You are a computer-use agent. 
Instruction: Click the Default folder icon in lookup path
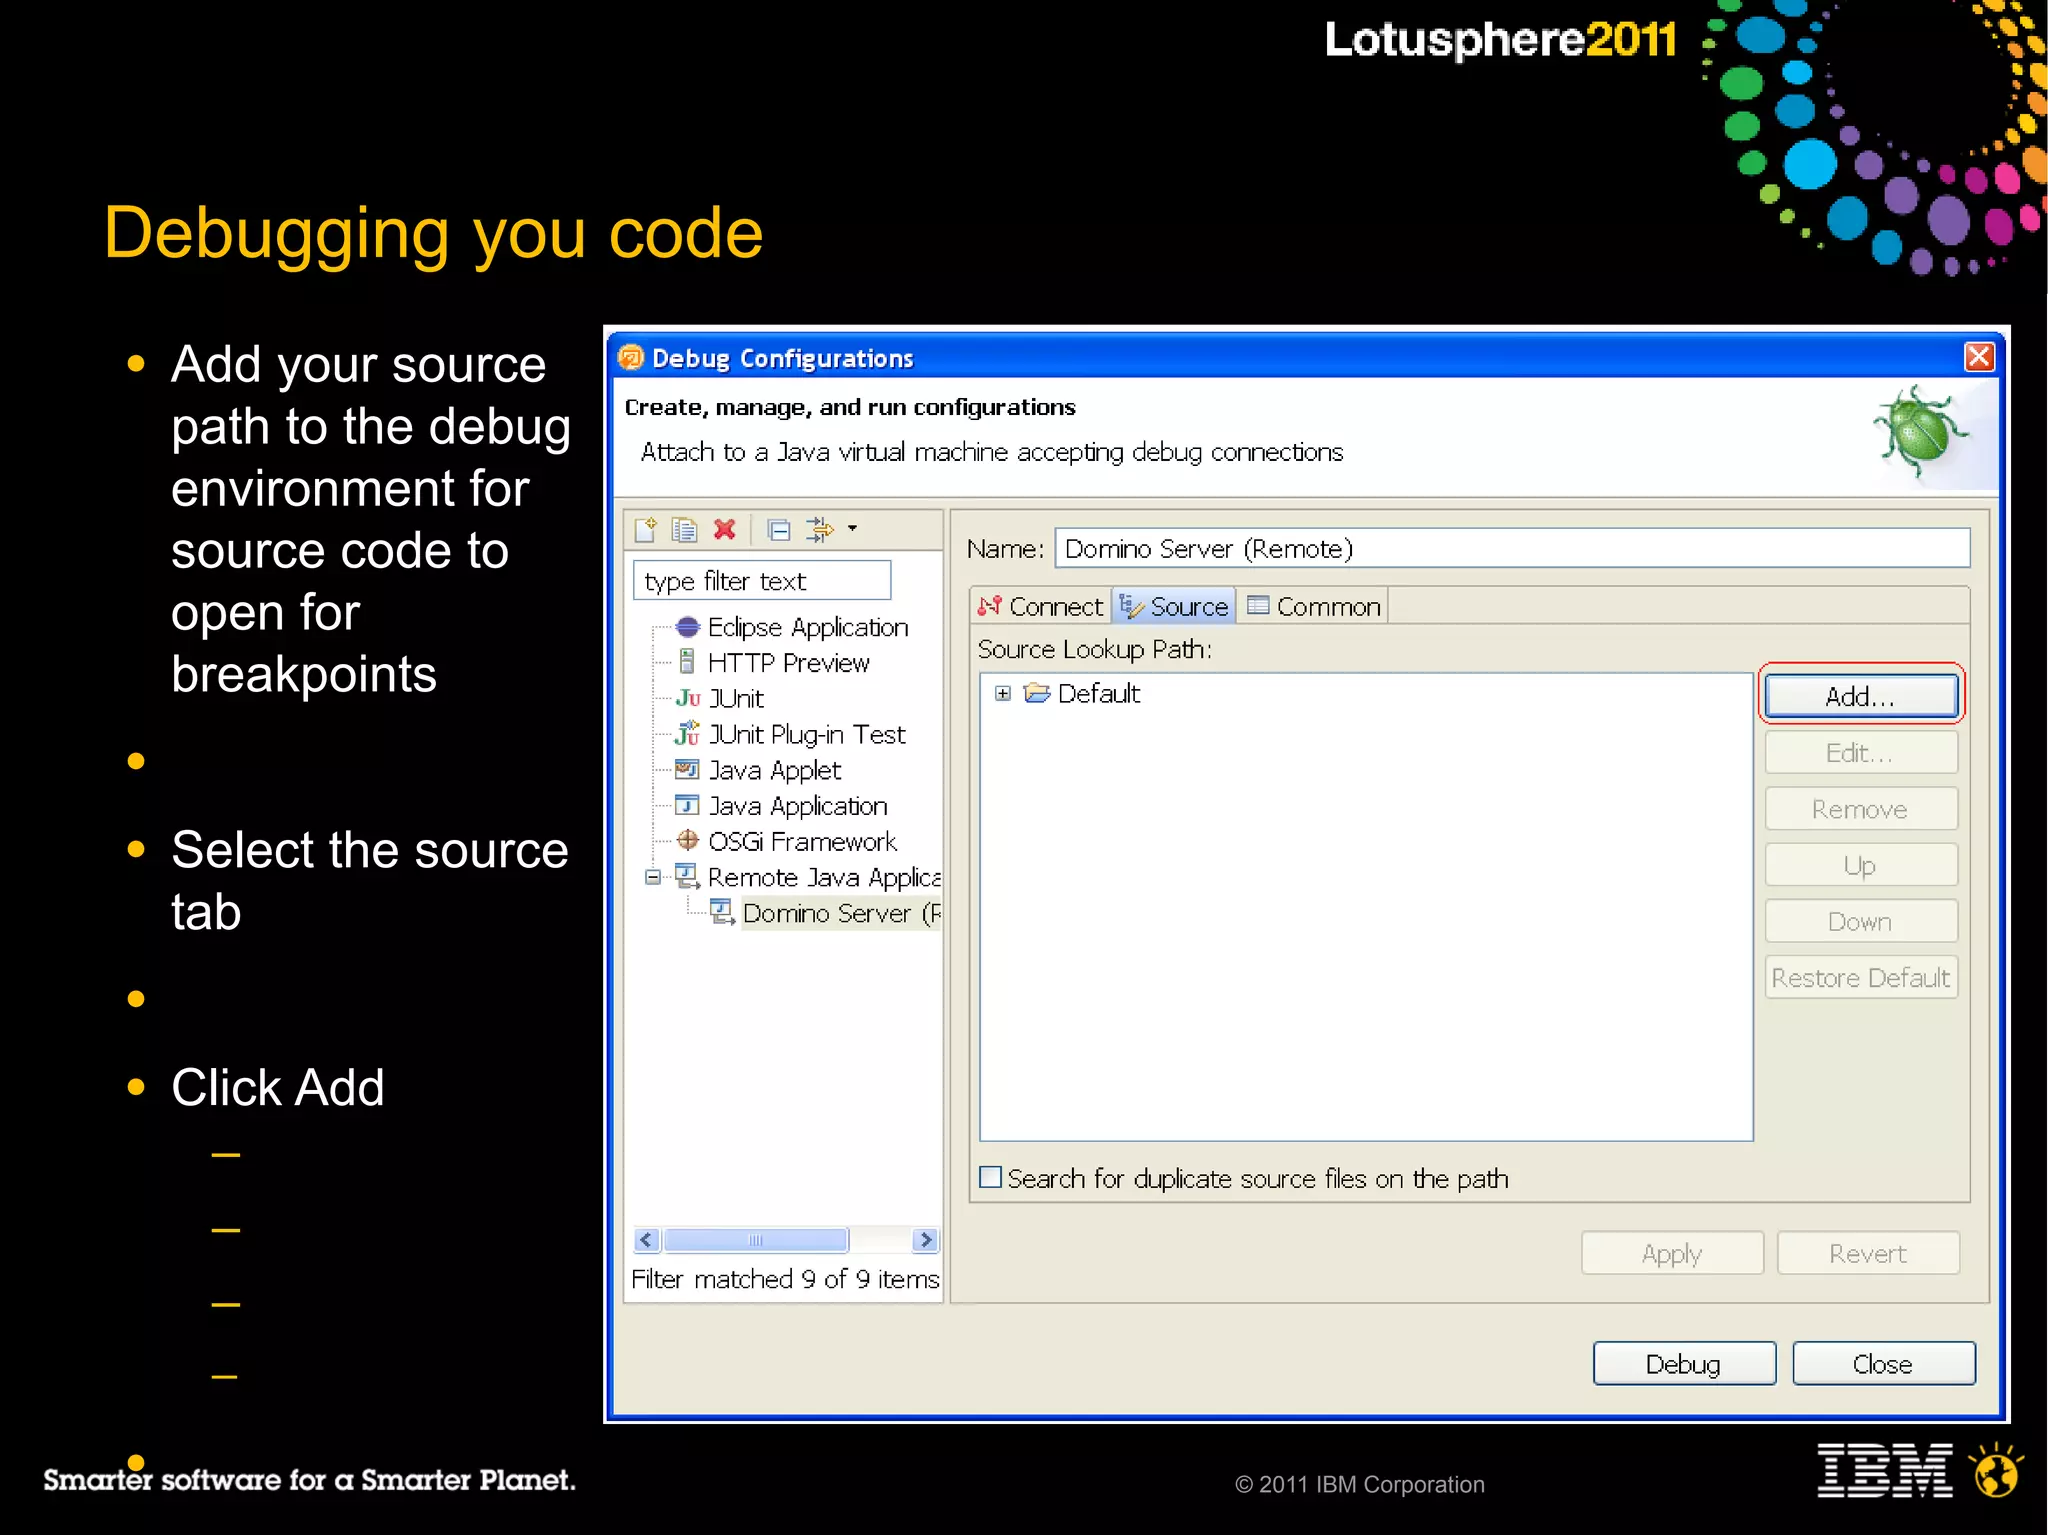[x=1038, y=693]
